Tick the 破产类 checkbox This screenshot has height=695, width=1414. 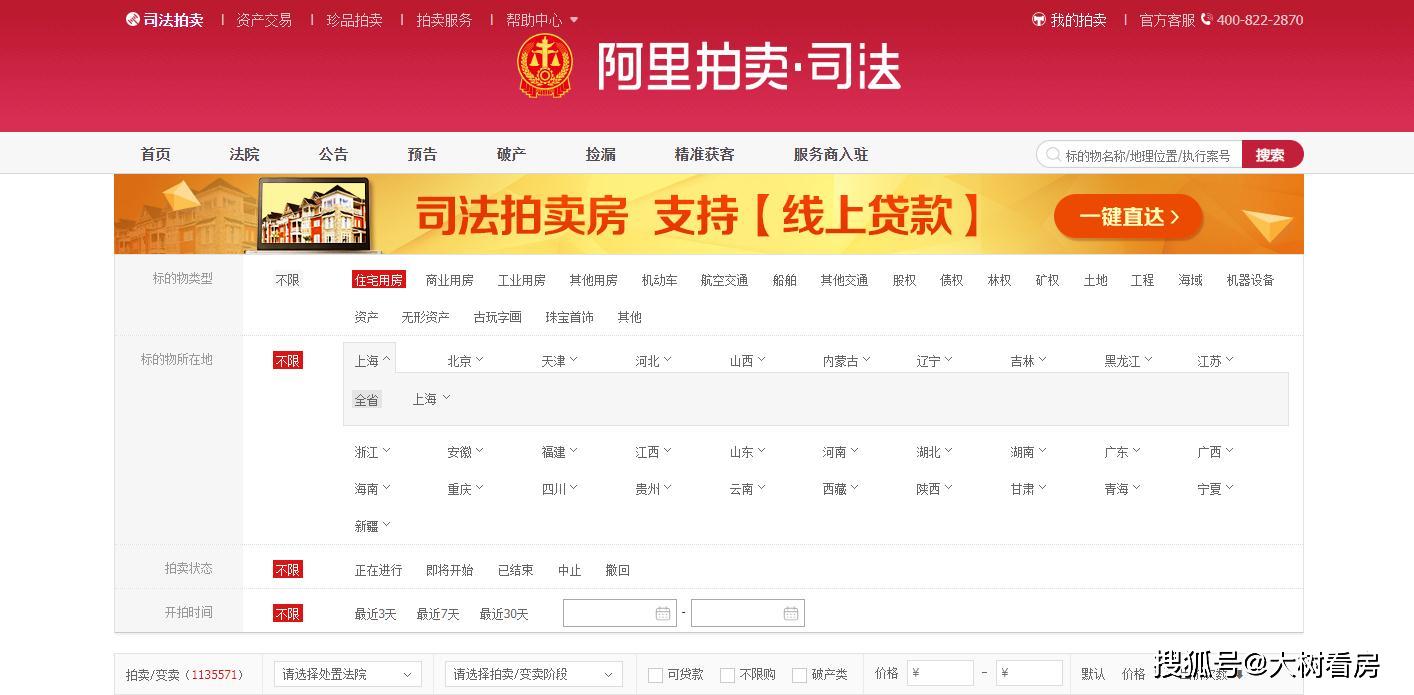point(799,675)
